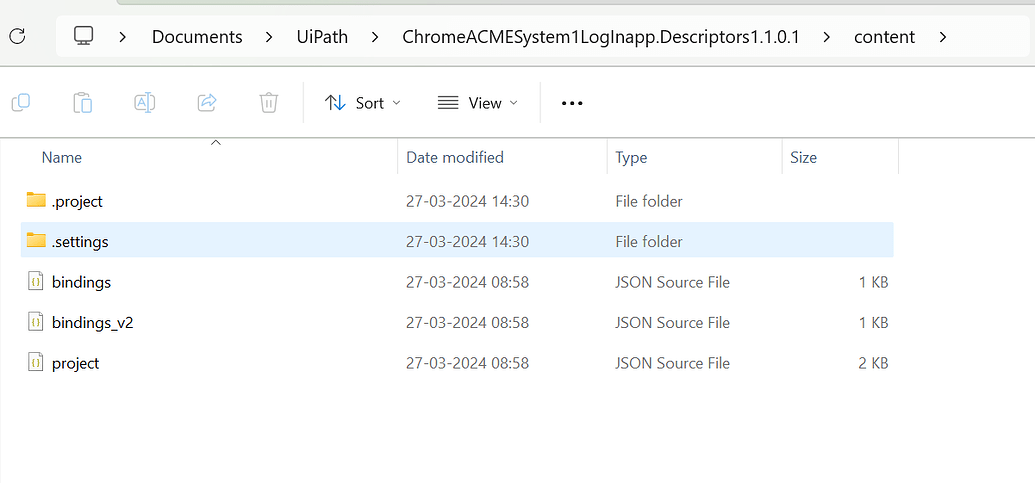Click the Share icon in toolbar

[207, 102]
